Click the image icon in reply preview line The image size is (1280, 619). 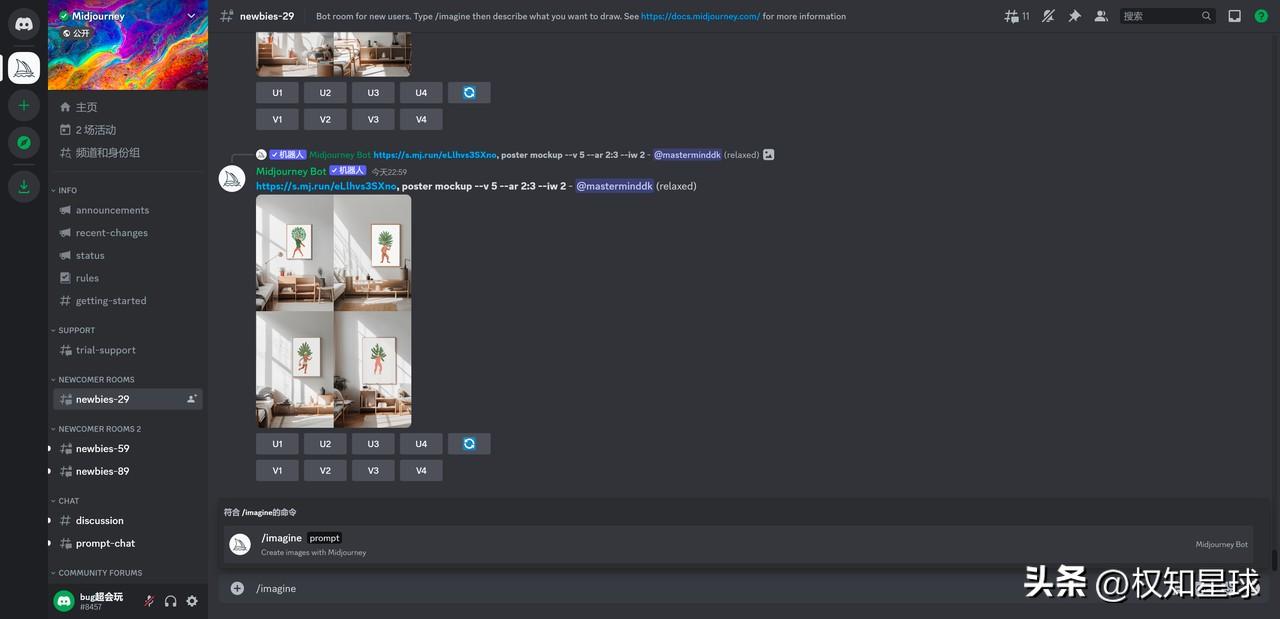tap(768, 155)
